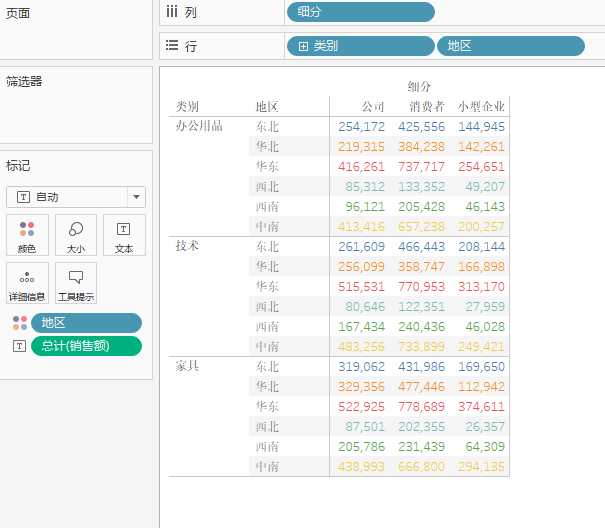Image resolution: width=605 pixels, height=528 pixels.
Task: Select the 细分 pill on the columns shelf
Action: pos(361,12)
